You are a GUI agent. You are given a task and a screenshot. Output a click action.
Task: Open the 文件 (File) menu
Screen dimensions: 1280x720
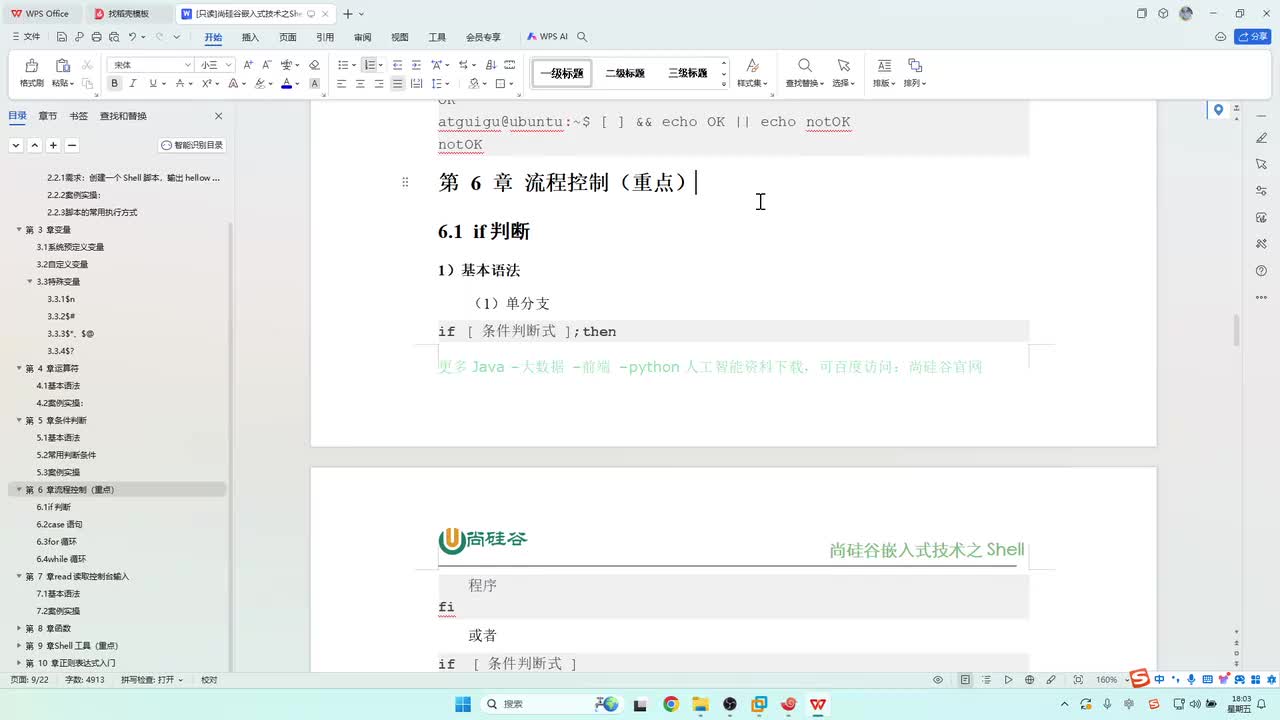tap(26, 37)
